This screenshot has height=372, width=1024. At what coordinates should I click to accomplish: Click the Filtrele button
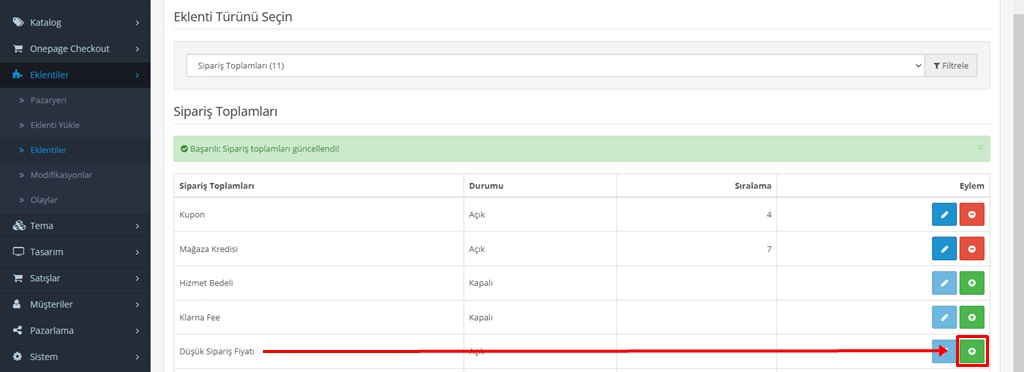click(x=951, y=66)
